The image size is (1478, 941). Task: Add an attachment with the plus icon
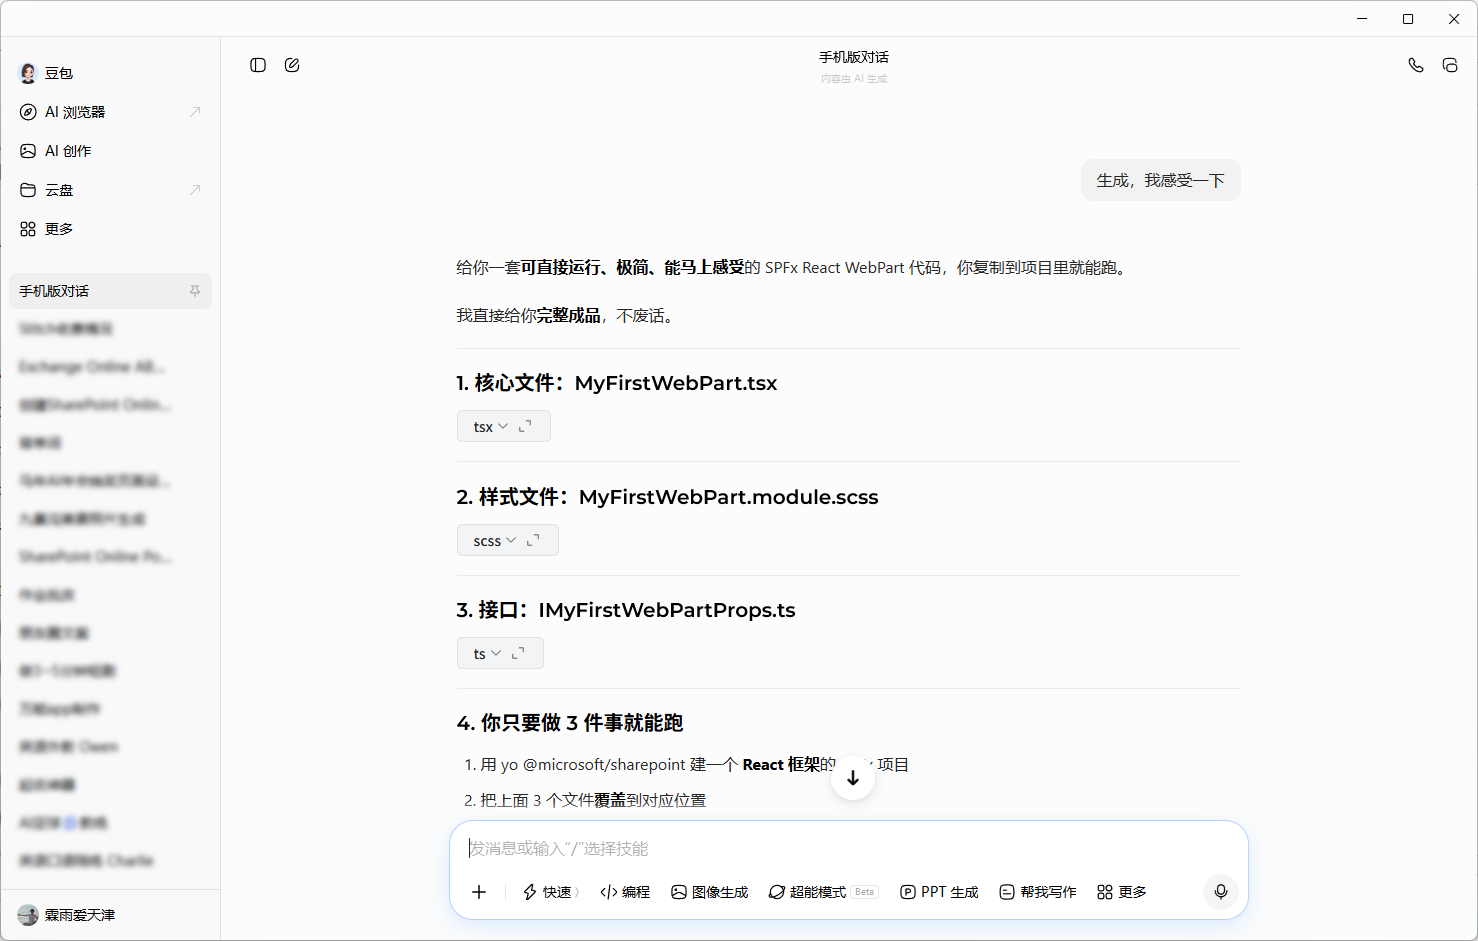pyautogui.click(x=479, y=892)
